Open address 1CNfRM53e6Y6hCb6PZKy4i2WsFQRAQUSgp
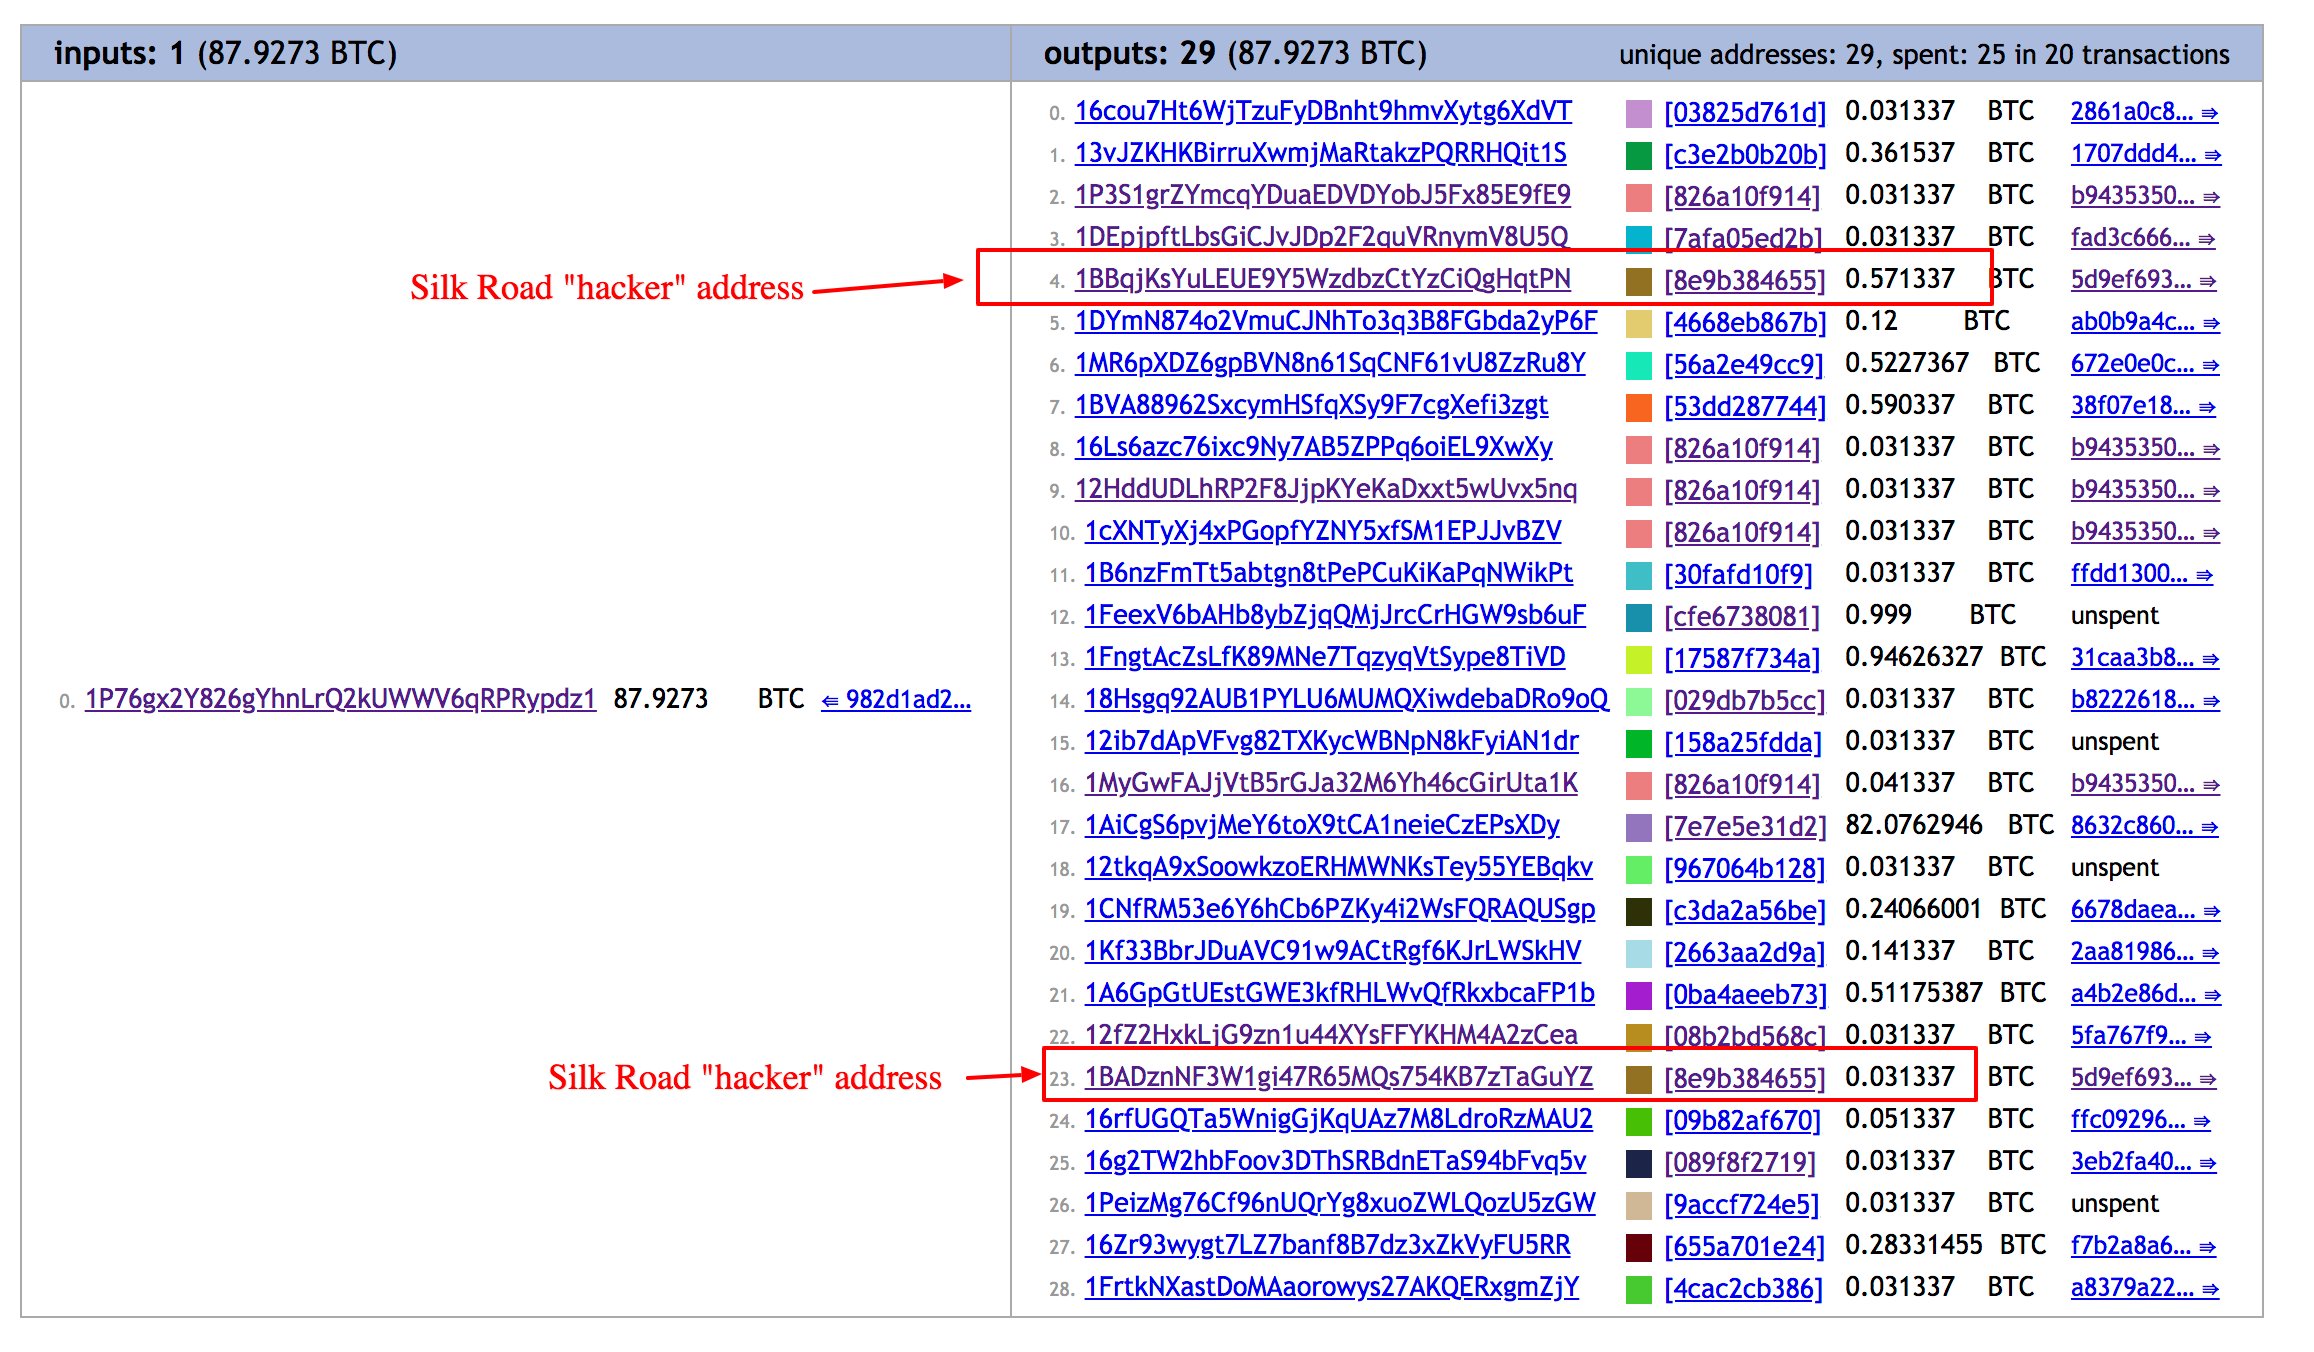 point(1340,908)
